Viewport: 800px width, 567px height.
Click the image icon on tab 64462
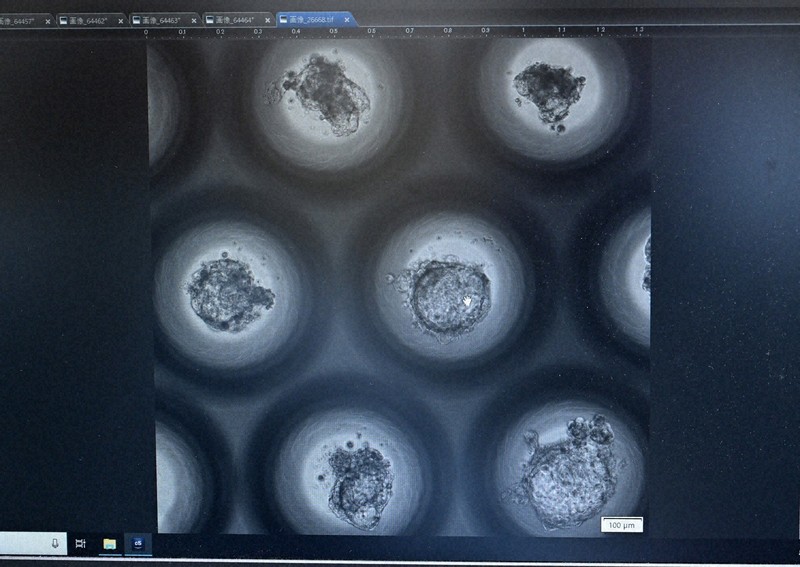64,20
